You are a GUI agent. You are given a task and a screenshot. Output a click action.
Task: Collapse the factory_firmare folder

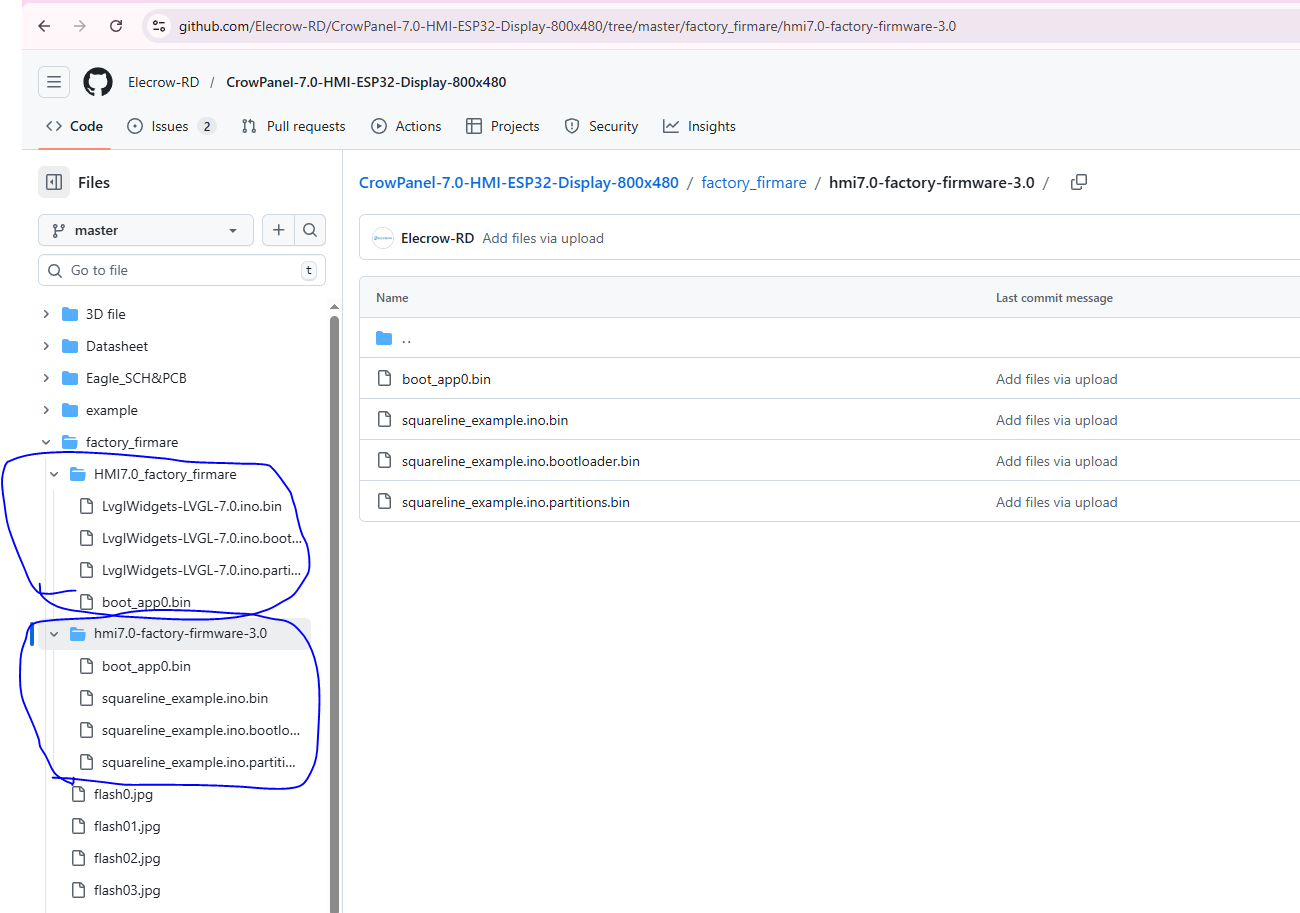[x=46, y=442]
